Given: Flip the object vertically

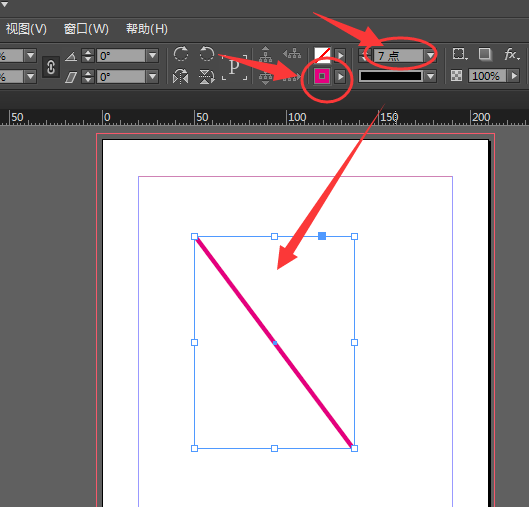Looking at the screenshot, I should [206, 77].
